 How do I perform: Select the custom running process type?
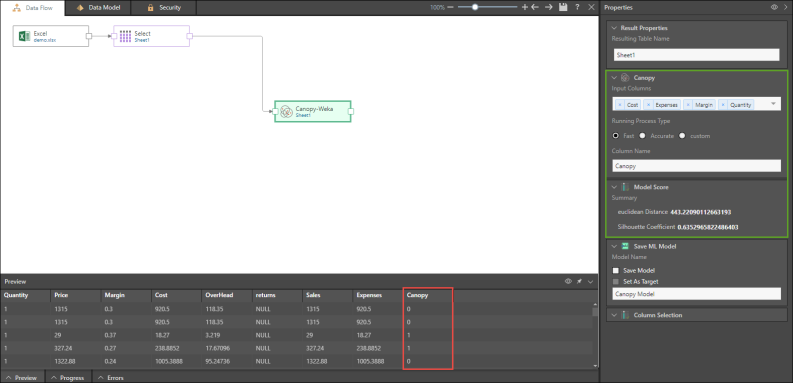pyautogui.click(x=682, y=136)
